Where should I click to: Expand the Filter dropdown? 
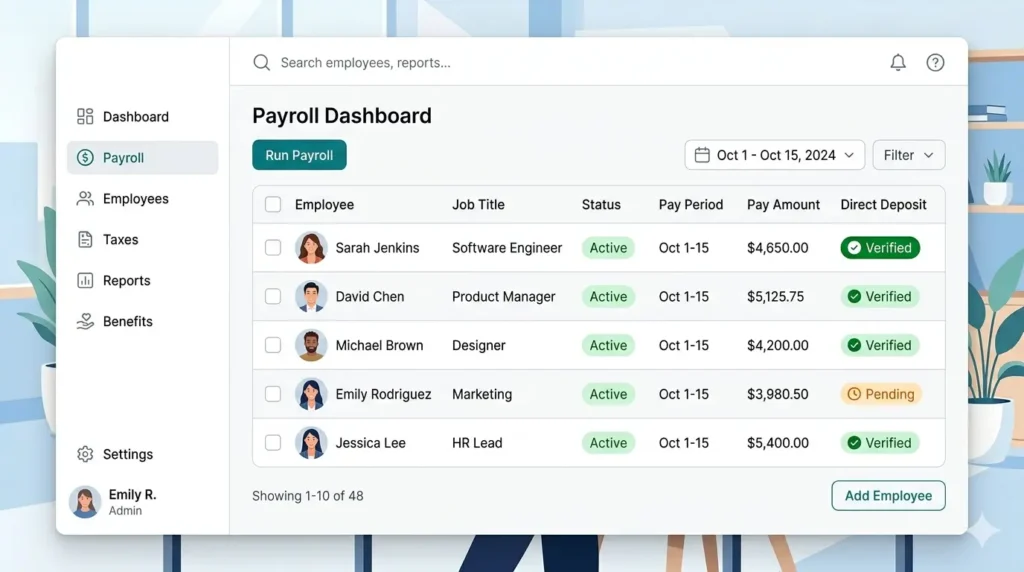click(908, 155)
